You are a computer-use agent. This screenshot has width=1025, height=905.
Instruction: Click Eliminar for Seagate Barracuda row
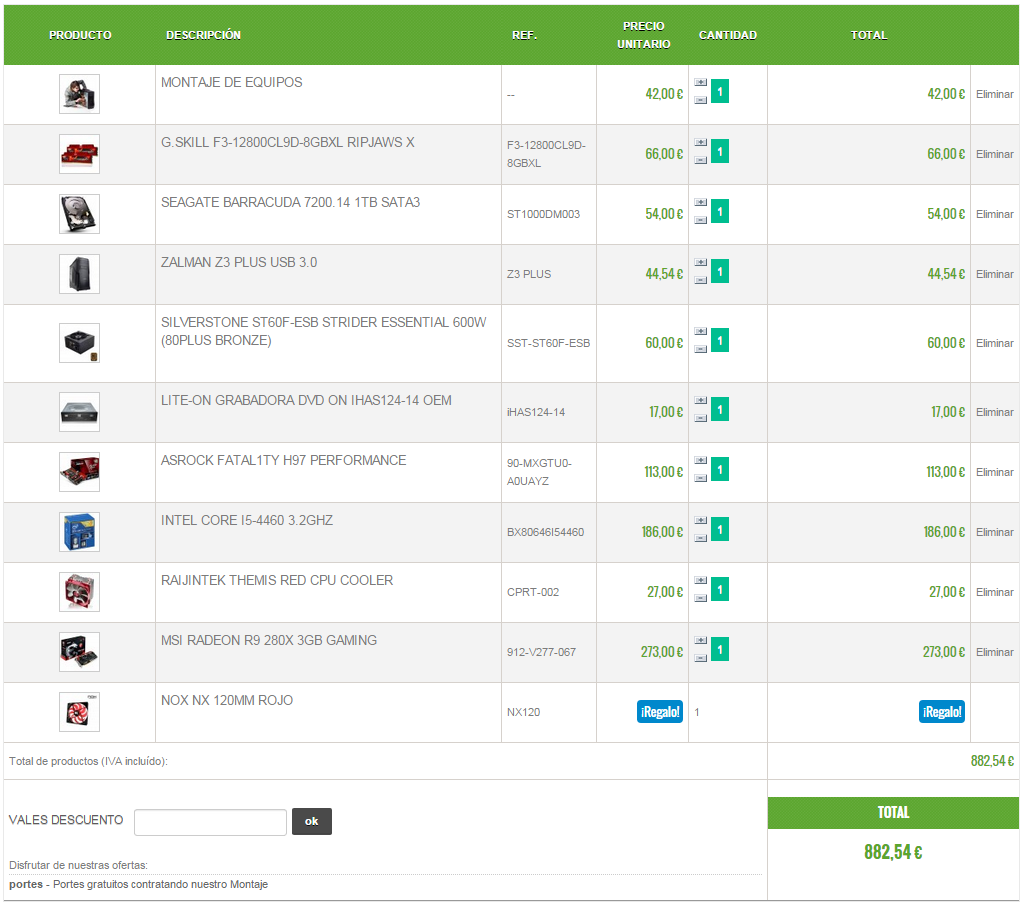tap(995, 215)
